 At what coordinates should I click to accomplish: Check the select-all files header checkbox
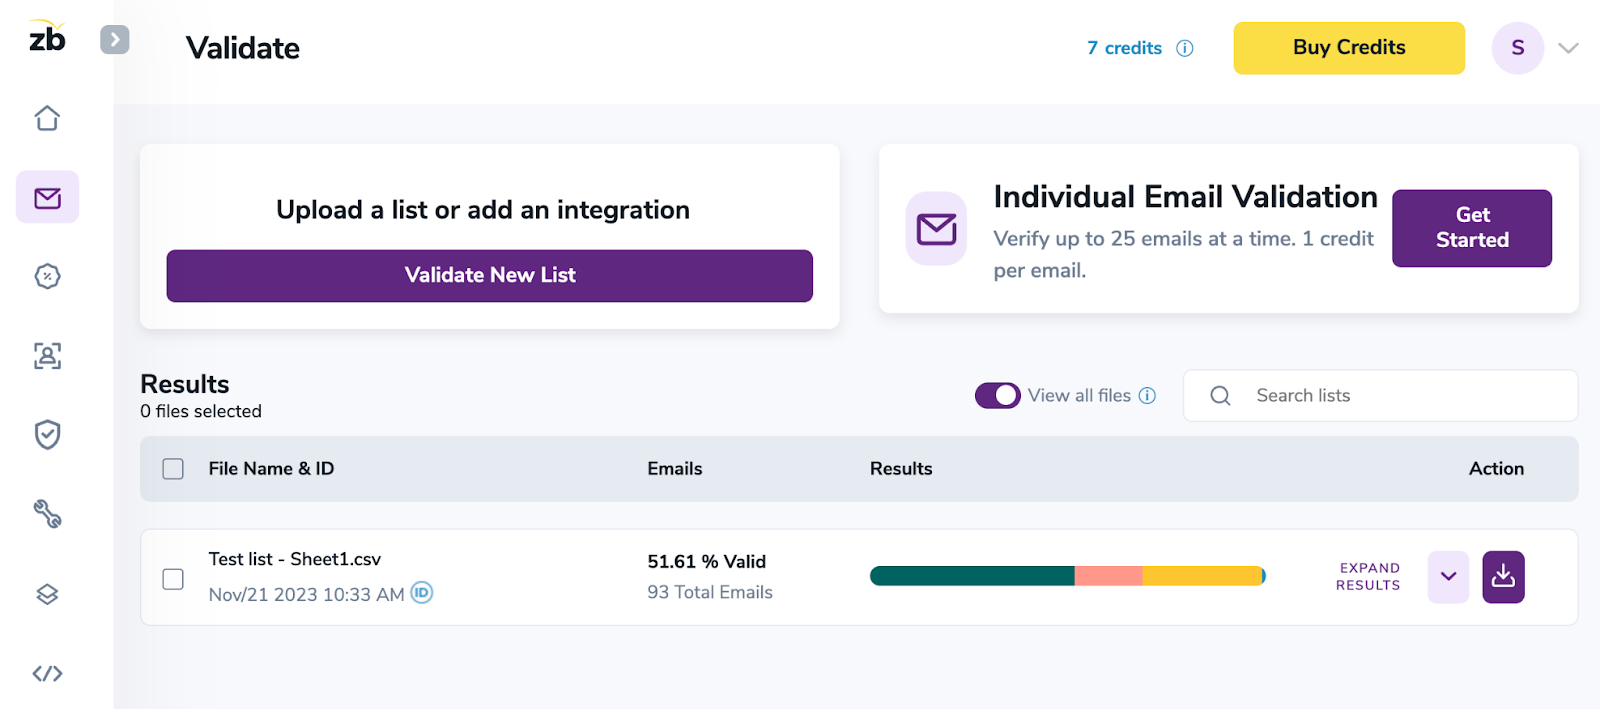point(173,469)
